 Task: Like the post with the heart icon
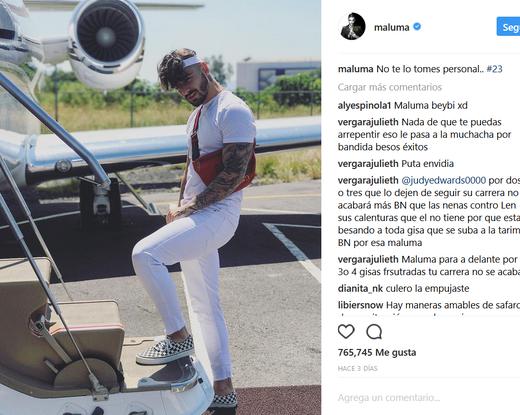(346, 332)
